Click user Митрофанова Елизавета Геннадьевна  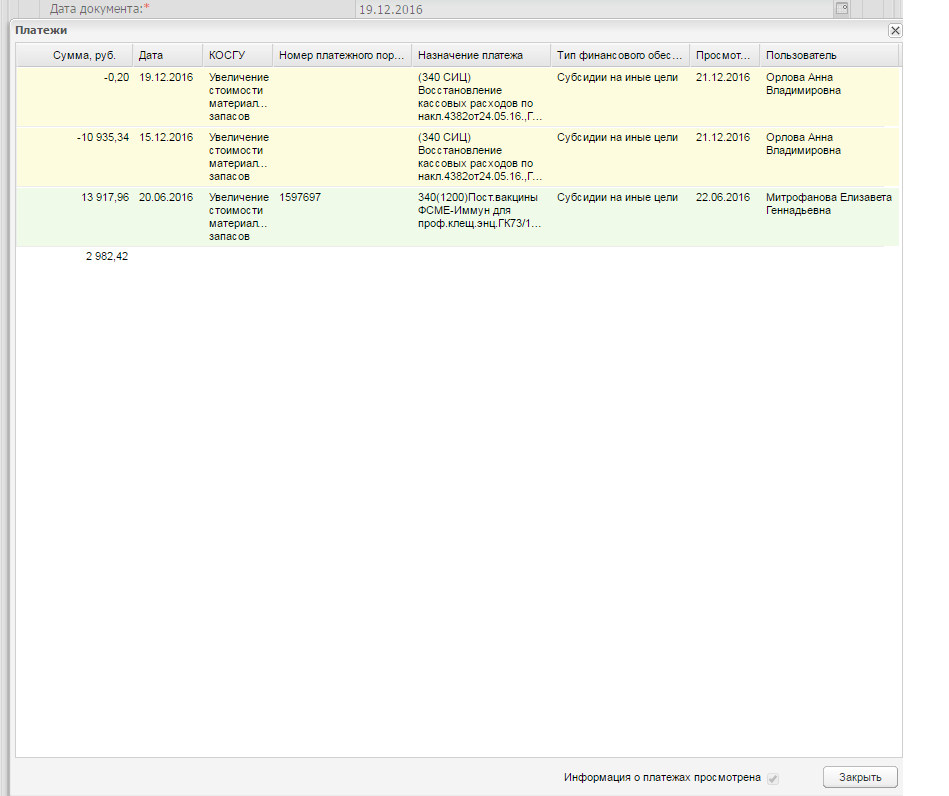[829, 204]
